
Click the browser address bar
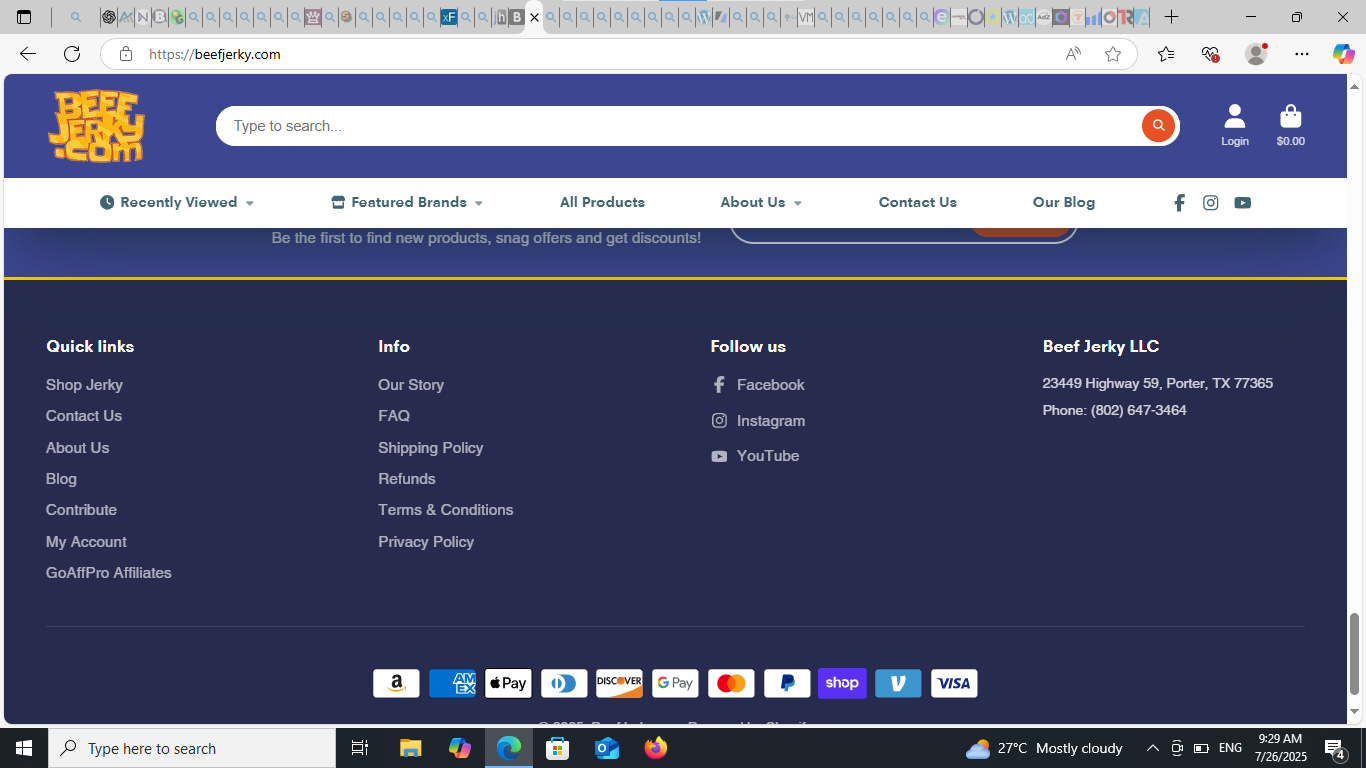[x=600, y=54]
